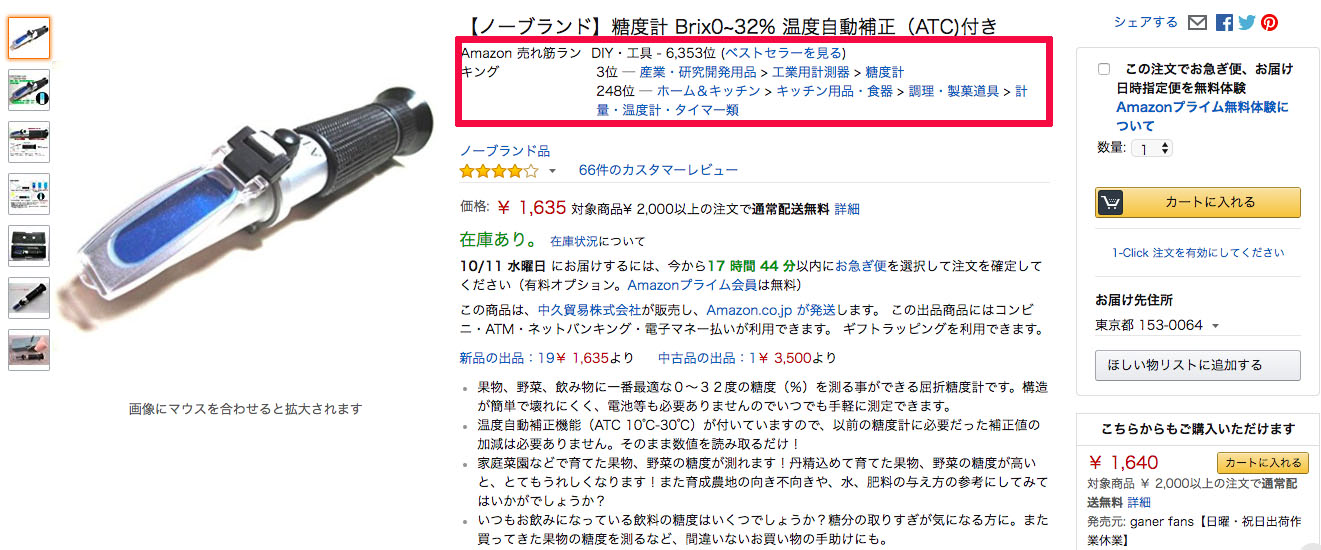
Task: Share the product on Twitter
Action: coord(1246,23)
